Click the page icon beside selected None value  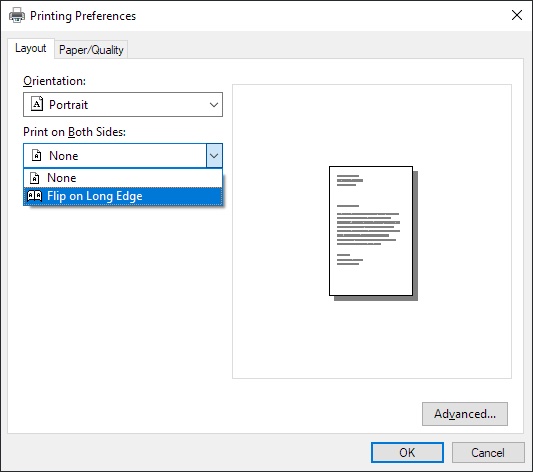[x=36, y=155]
